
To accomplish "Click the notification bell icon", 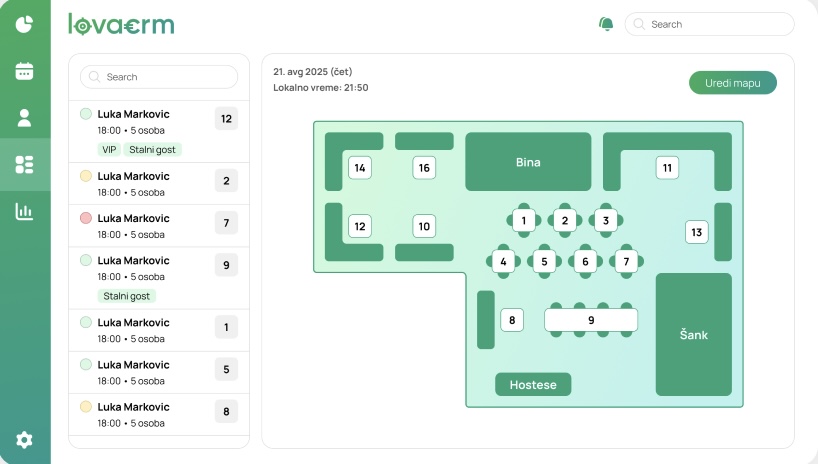I will click(x=606, y=24).
